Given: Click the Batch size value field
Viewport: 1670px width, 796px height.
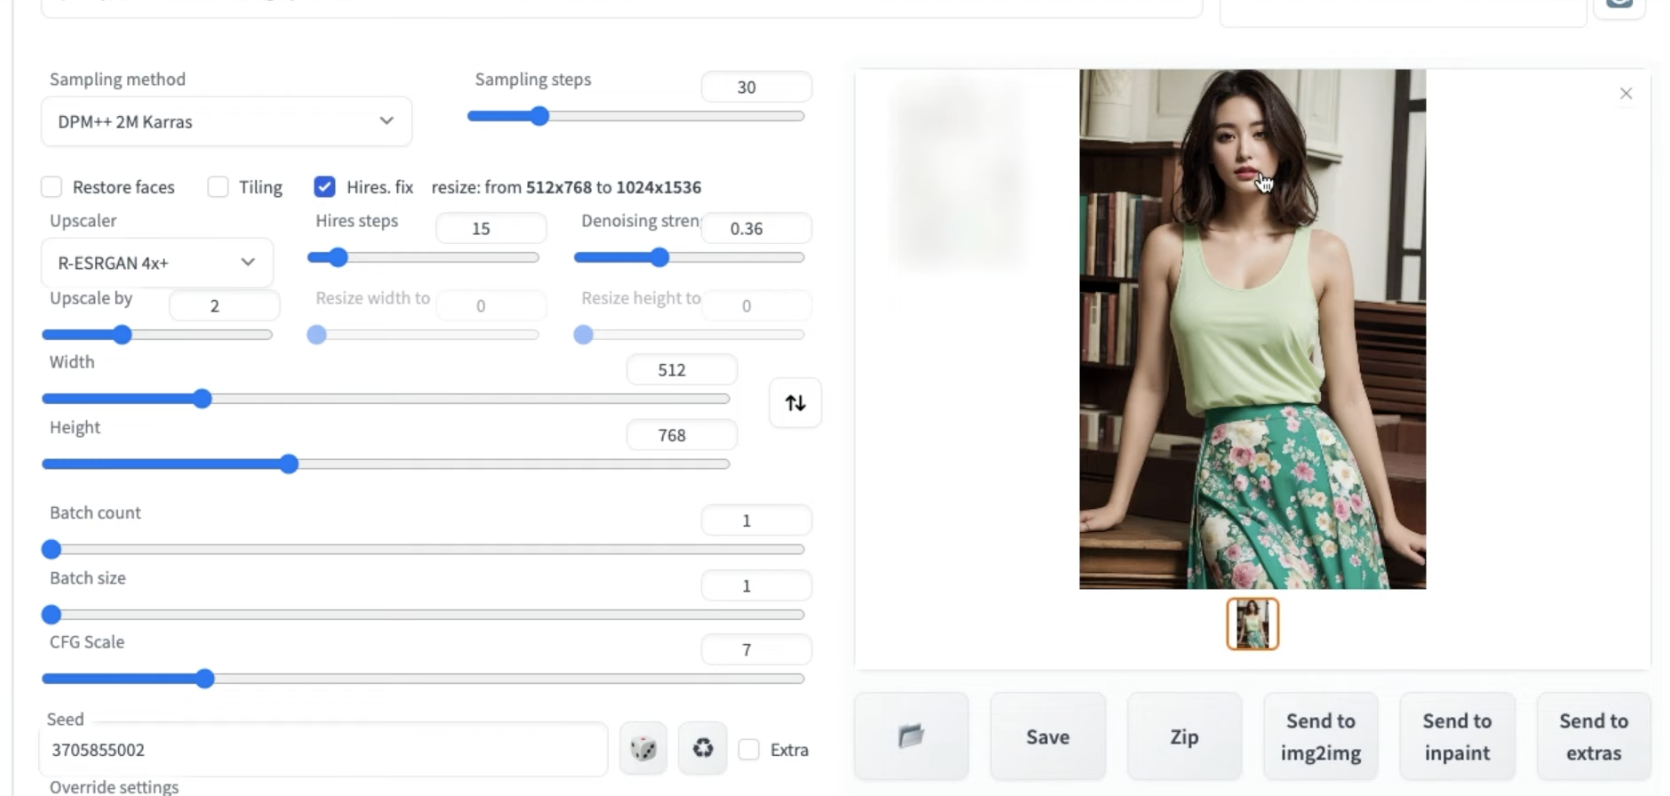Looking at the screenshot, I should [756, 585].
